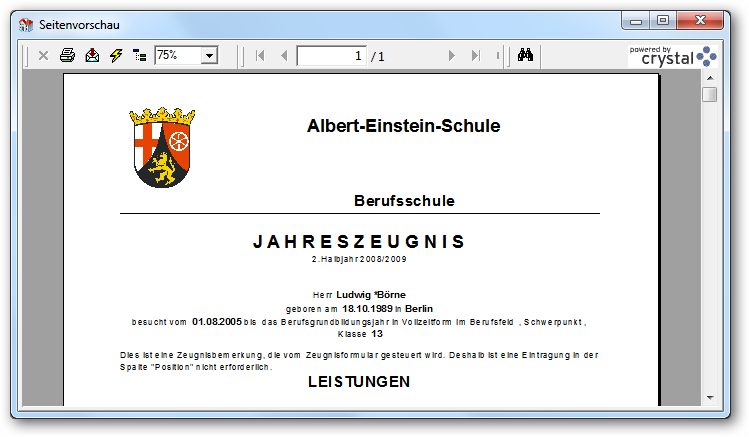Click the Berufsschule subtitle
The width and height of the screenshot is (749, 437).
click(404, 201)
